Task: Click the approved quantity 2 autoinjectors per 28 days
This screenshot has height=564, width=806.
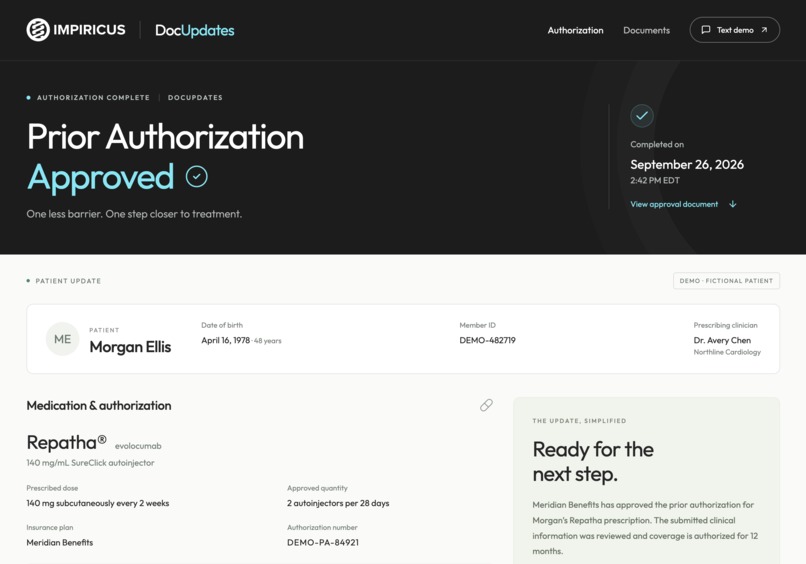Action: click(x=338, y=503)
